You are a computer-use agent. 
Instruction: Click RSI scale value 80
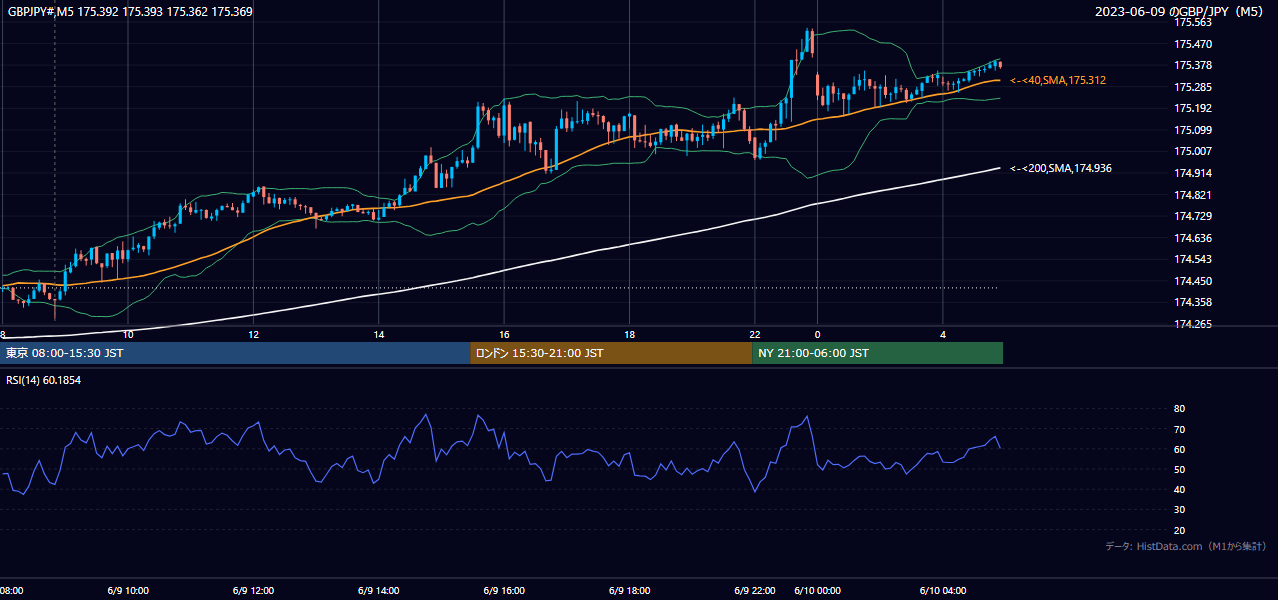tap(1179, 409)
